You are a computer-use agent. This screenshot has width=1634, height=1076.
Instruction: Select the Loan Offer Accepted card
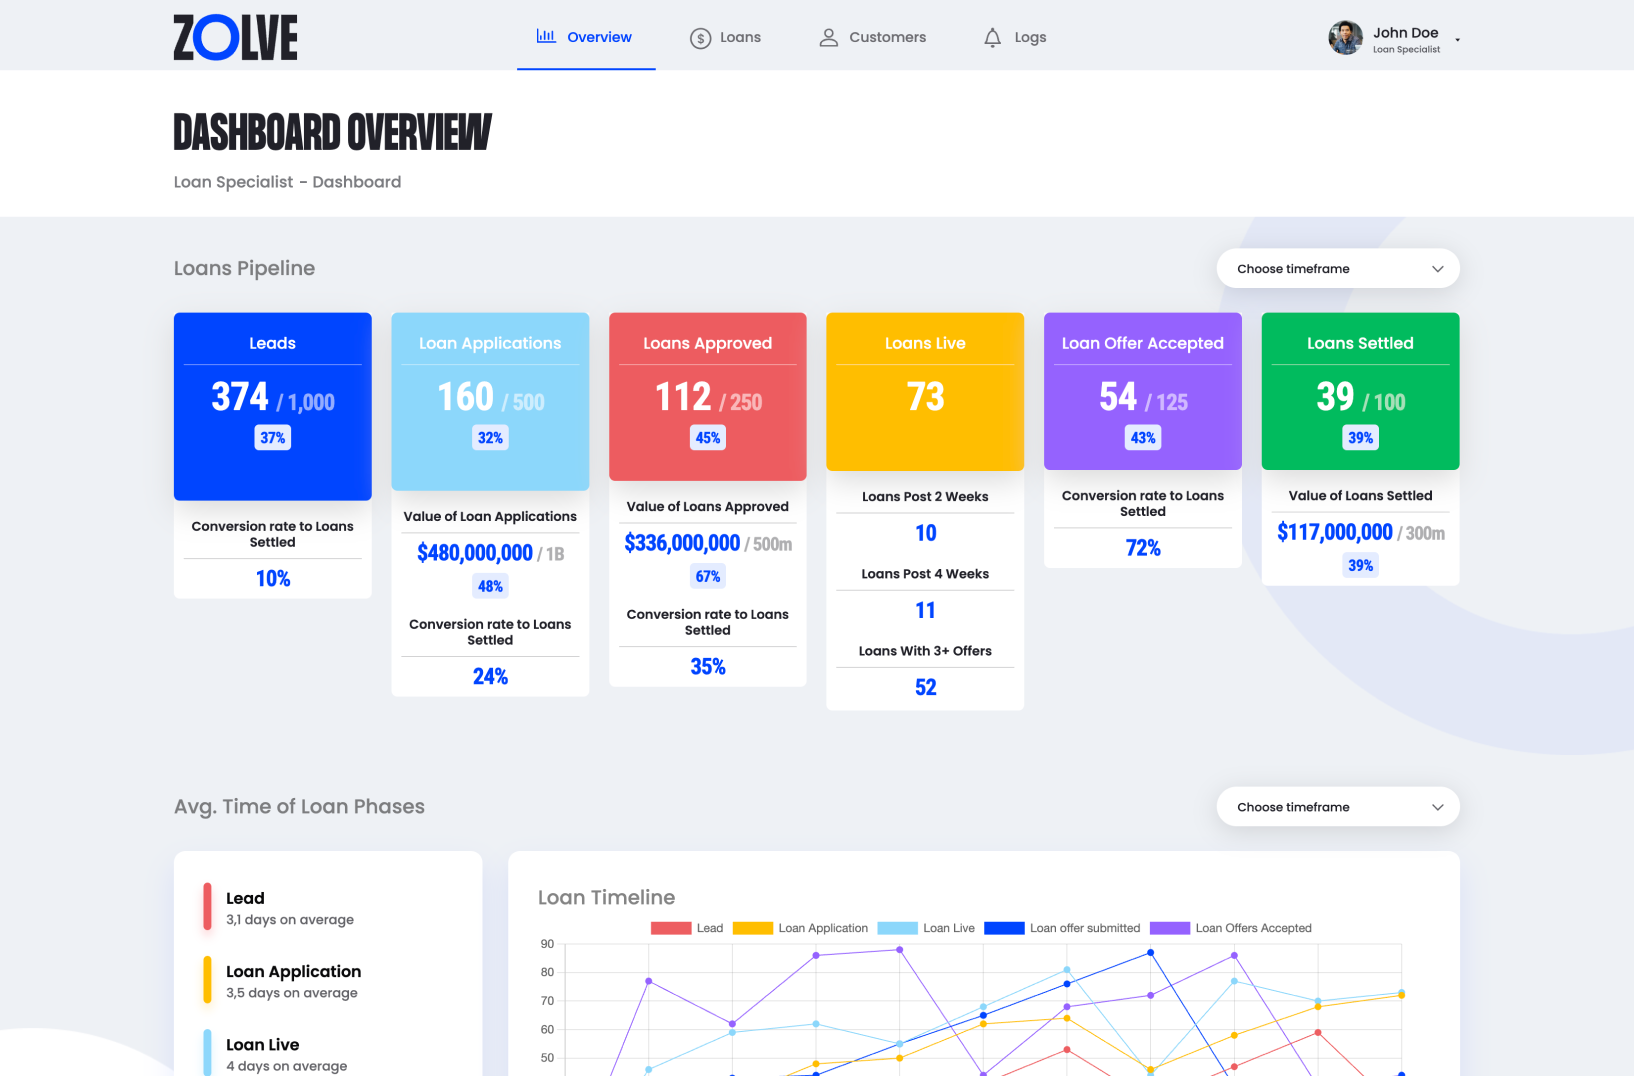pos(1142,391)
